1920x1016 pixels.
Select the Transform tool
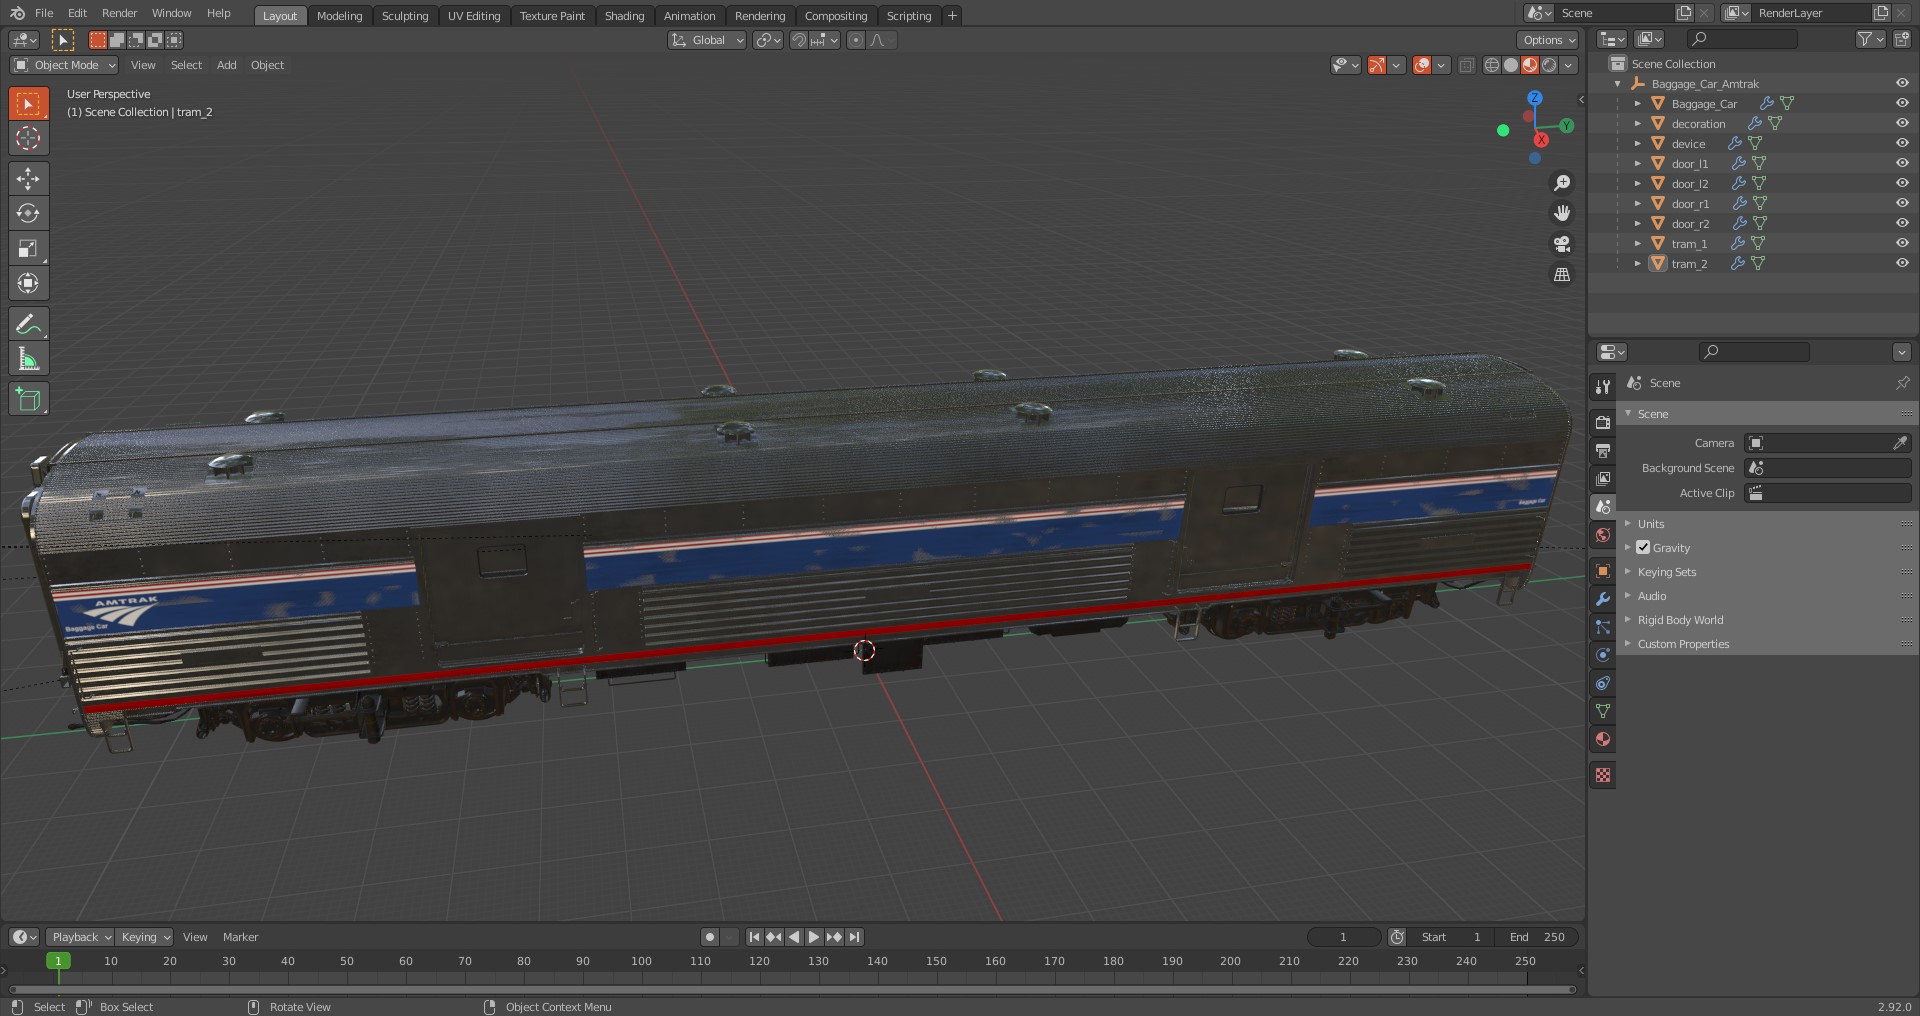28,284
